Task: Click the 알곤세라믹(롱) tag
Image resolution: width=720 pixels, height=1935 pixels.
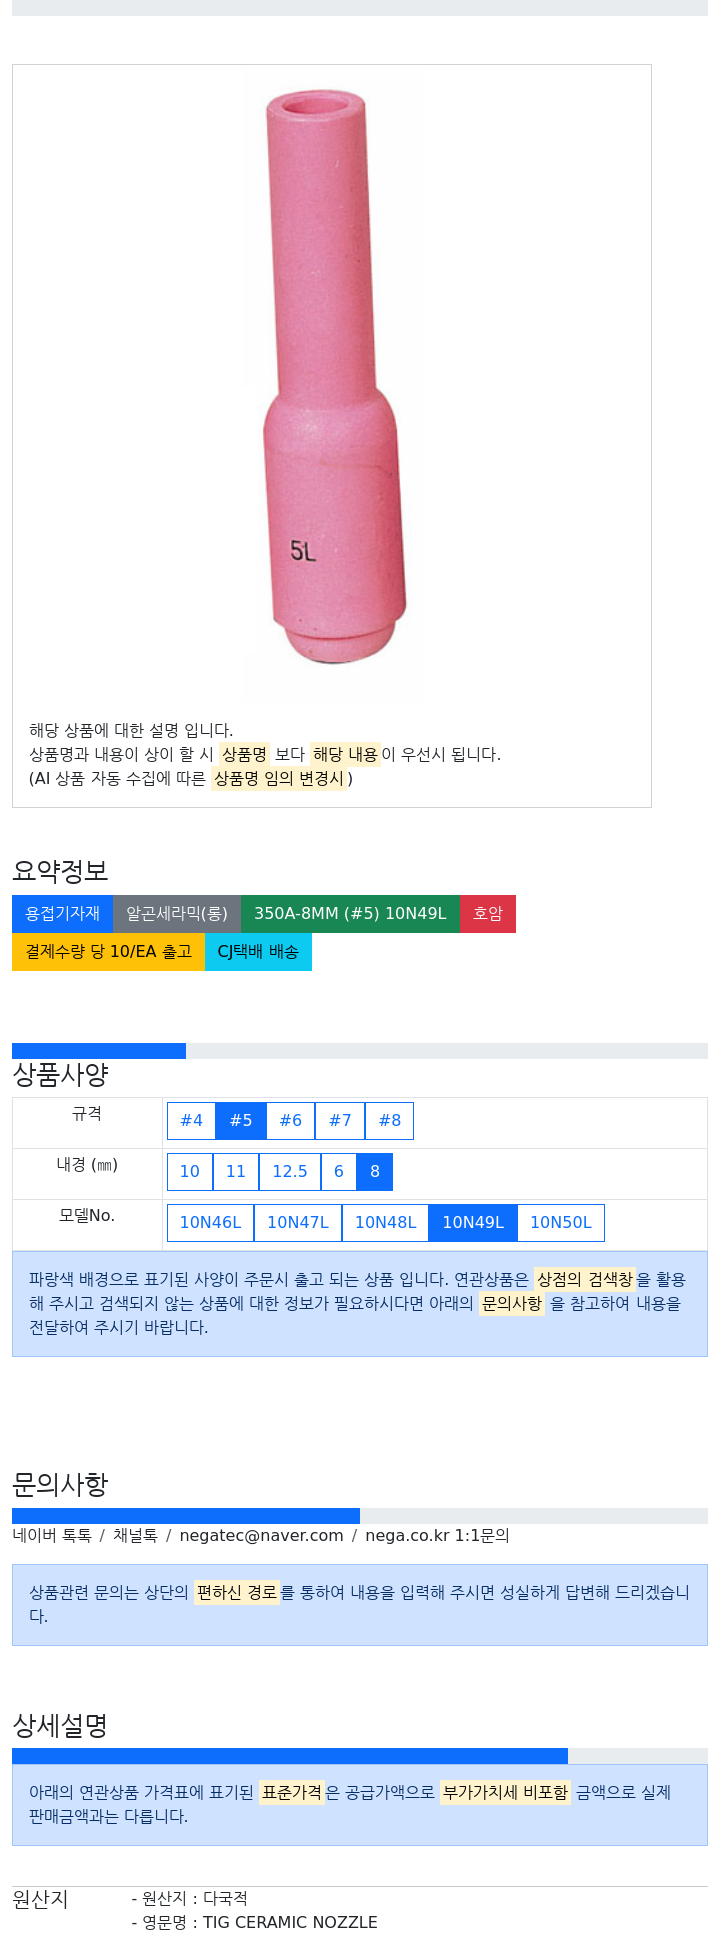Action: 177,913
